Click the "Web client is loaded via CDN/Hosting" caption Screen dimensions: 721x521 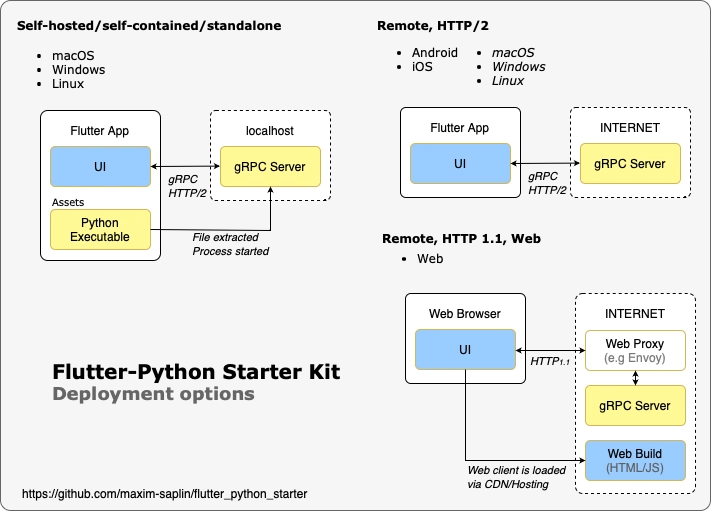[516, 477]
